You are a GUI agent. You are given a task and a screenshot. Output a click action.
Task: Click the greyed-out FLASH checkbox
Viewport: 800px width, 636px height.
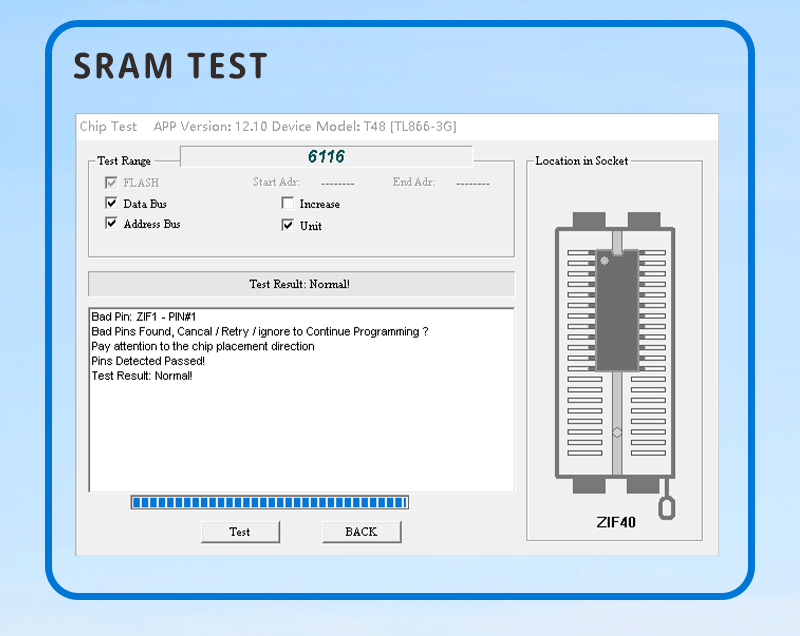111,183
